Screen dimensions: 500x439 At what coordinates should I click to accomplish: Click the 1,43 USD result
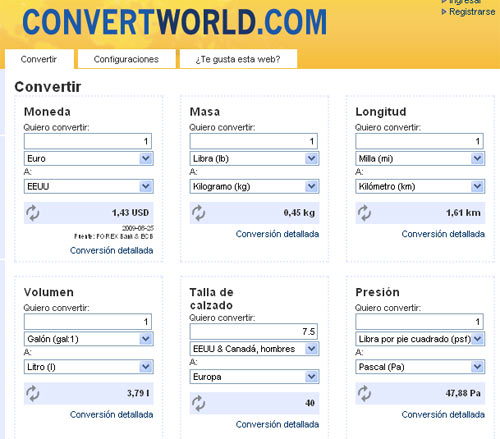point(130,213)
